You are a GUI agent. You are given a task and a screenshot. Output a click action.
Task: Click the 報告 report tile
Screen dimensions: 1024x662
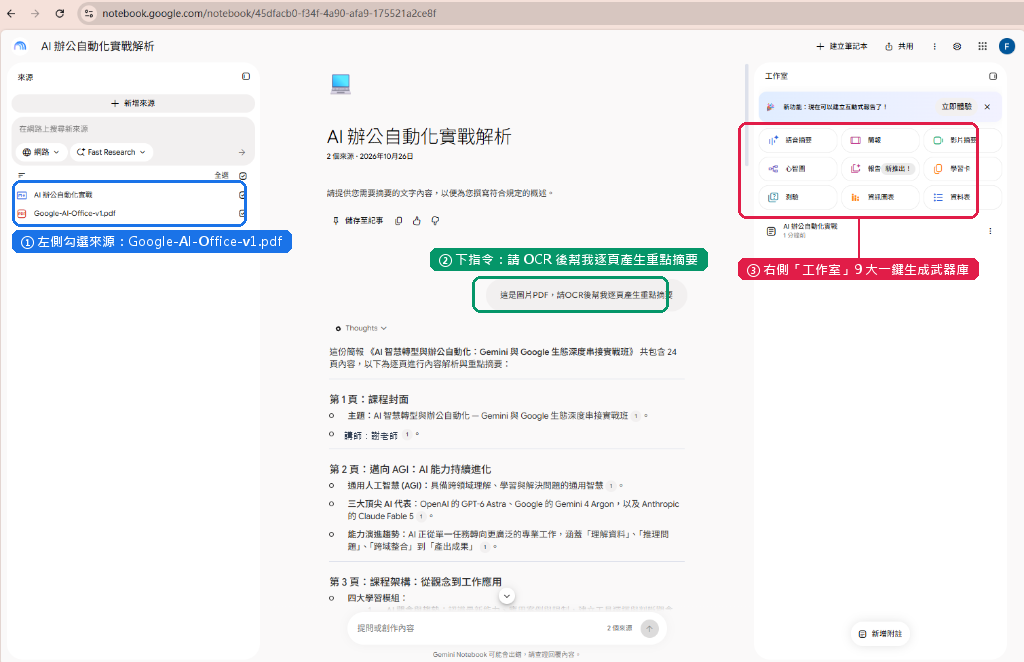(880, 168)
